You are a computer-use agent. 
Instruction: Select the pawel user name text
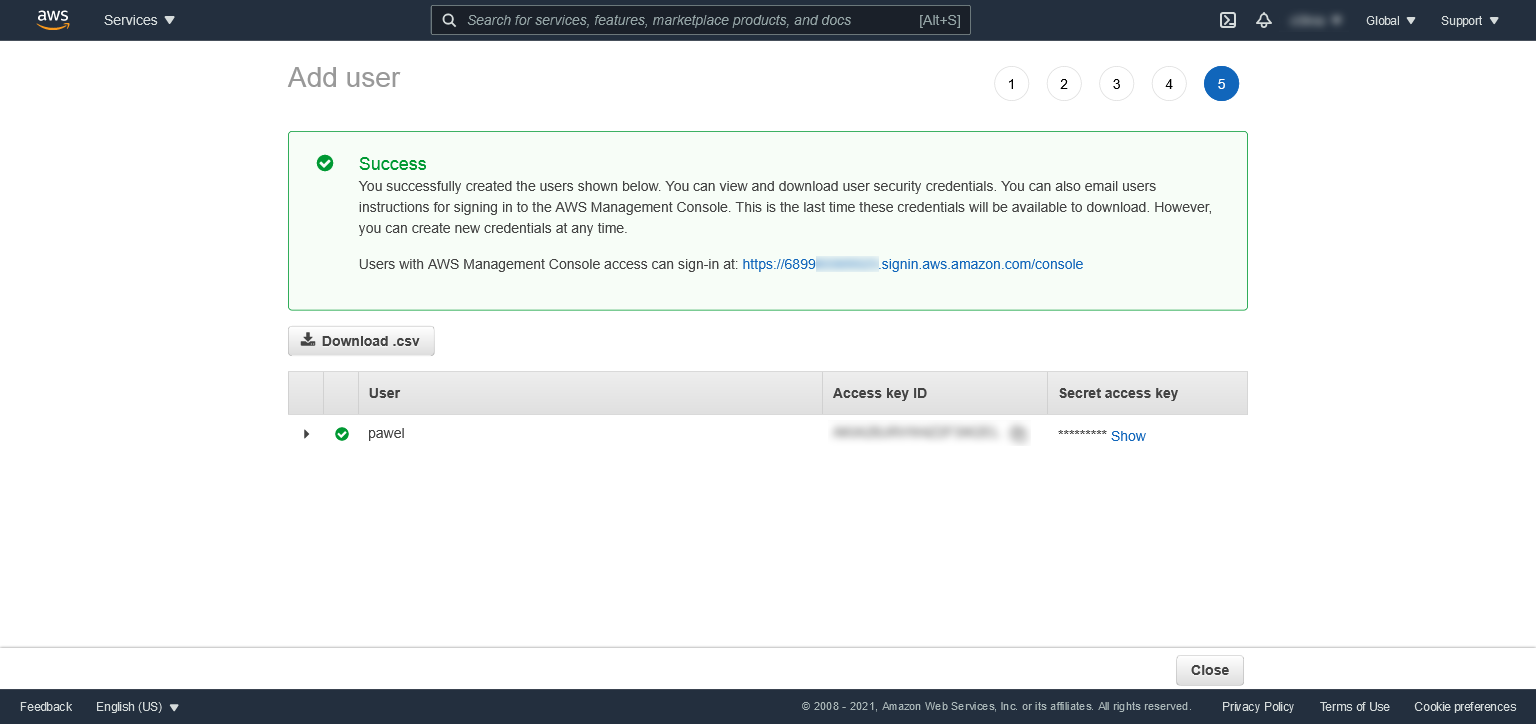[386, 434]
